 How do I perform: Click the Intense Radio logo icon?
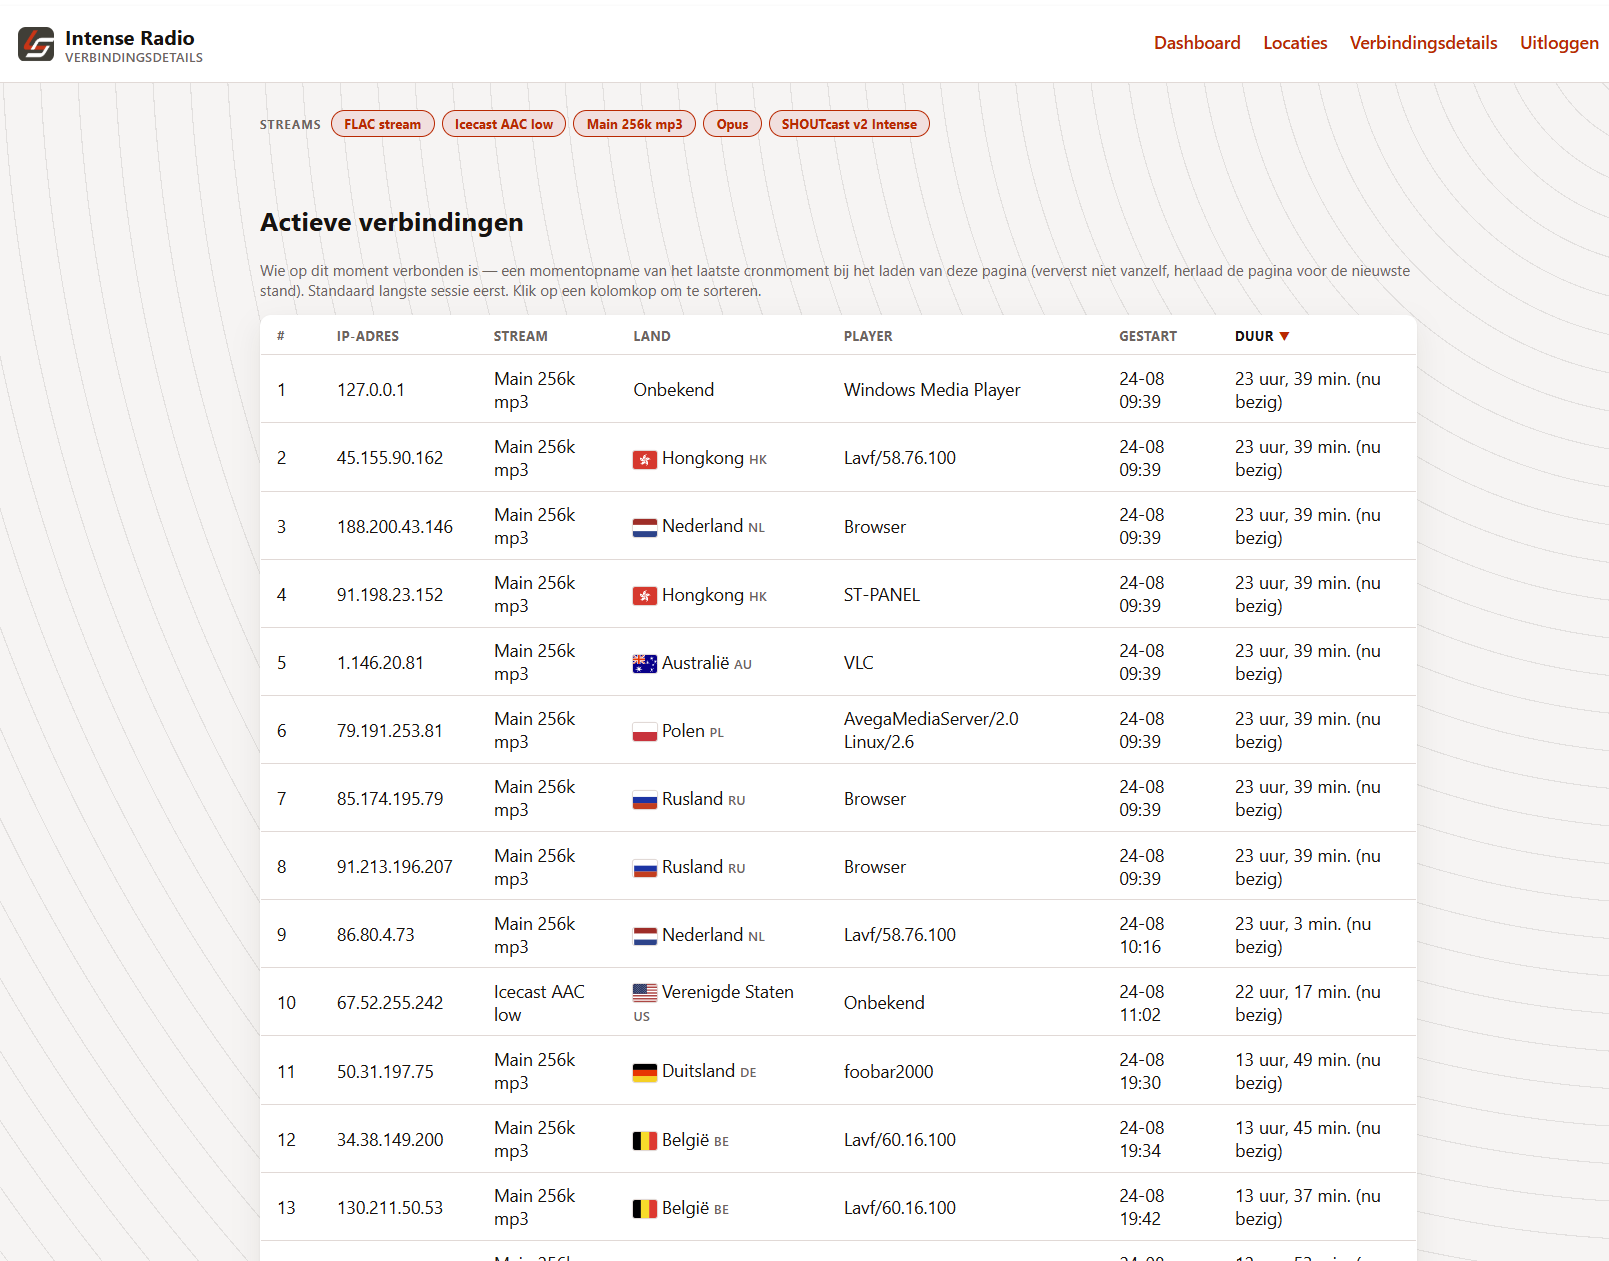click(x=36, y=44)
